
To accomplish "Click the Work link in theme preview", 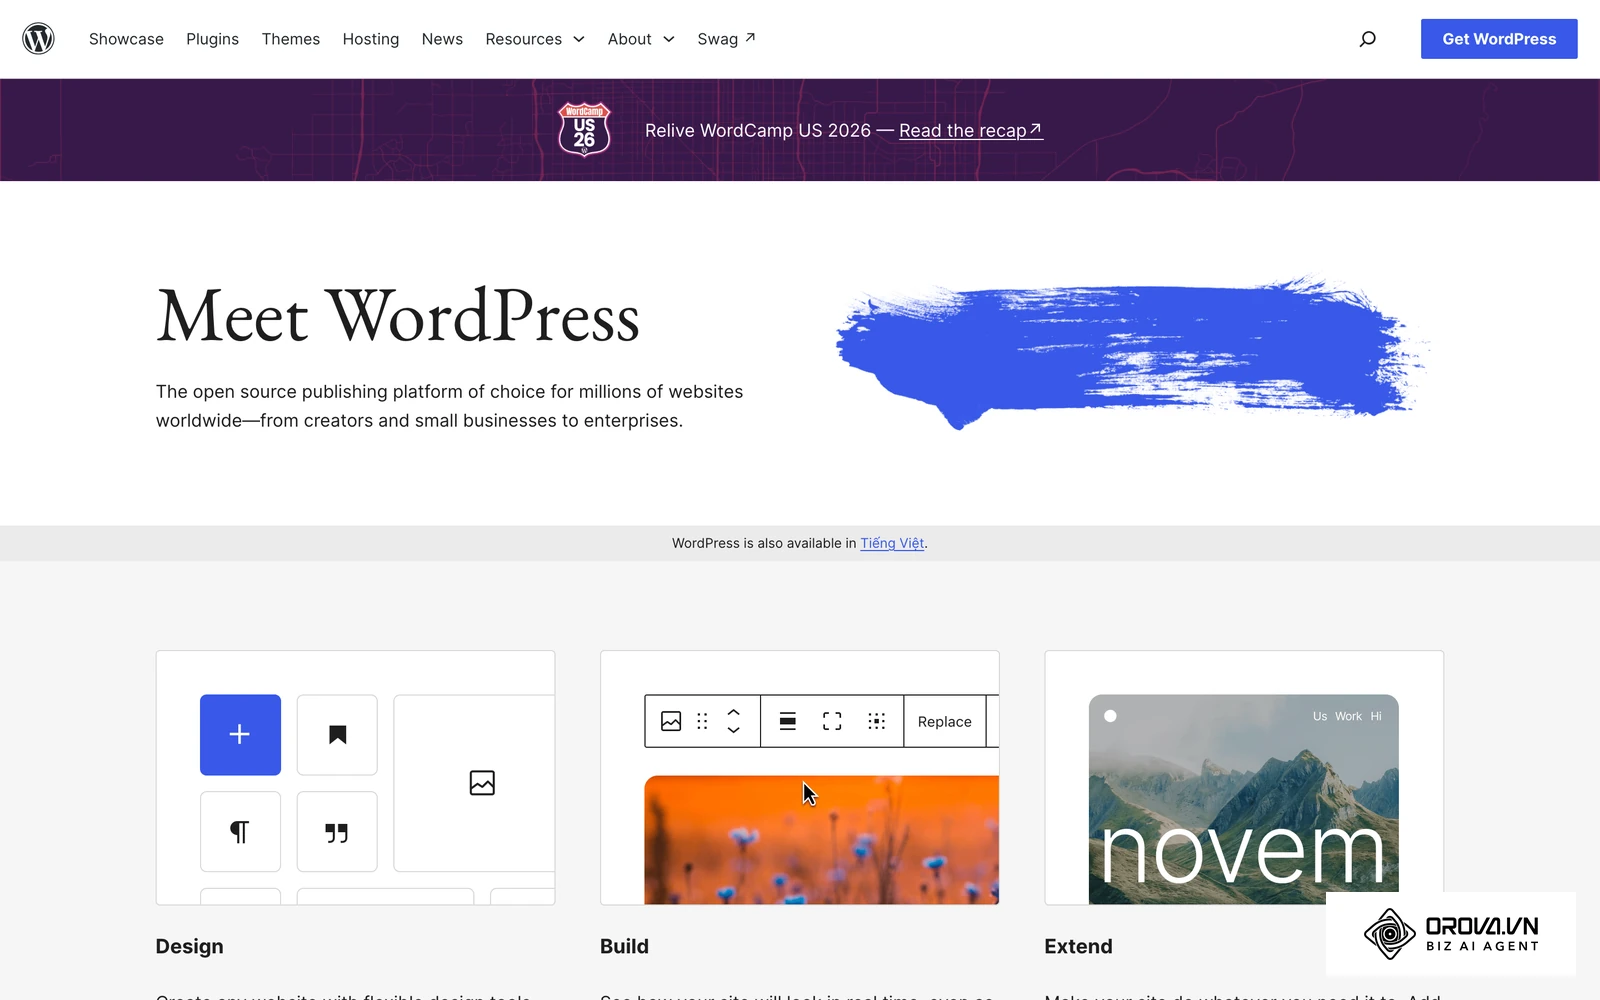I will [x=1348, y=716].
